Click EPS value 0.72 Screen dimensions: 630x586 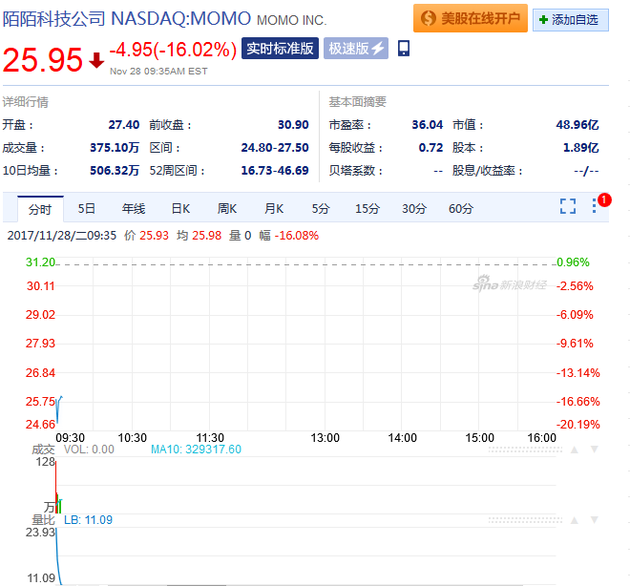tap(431, 148)
